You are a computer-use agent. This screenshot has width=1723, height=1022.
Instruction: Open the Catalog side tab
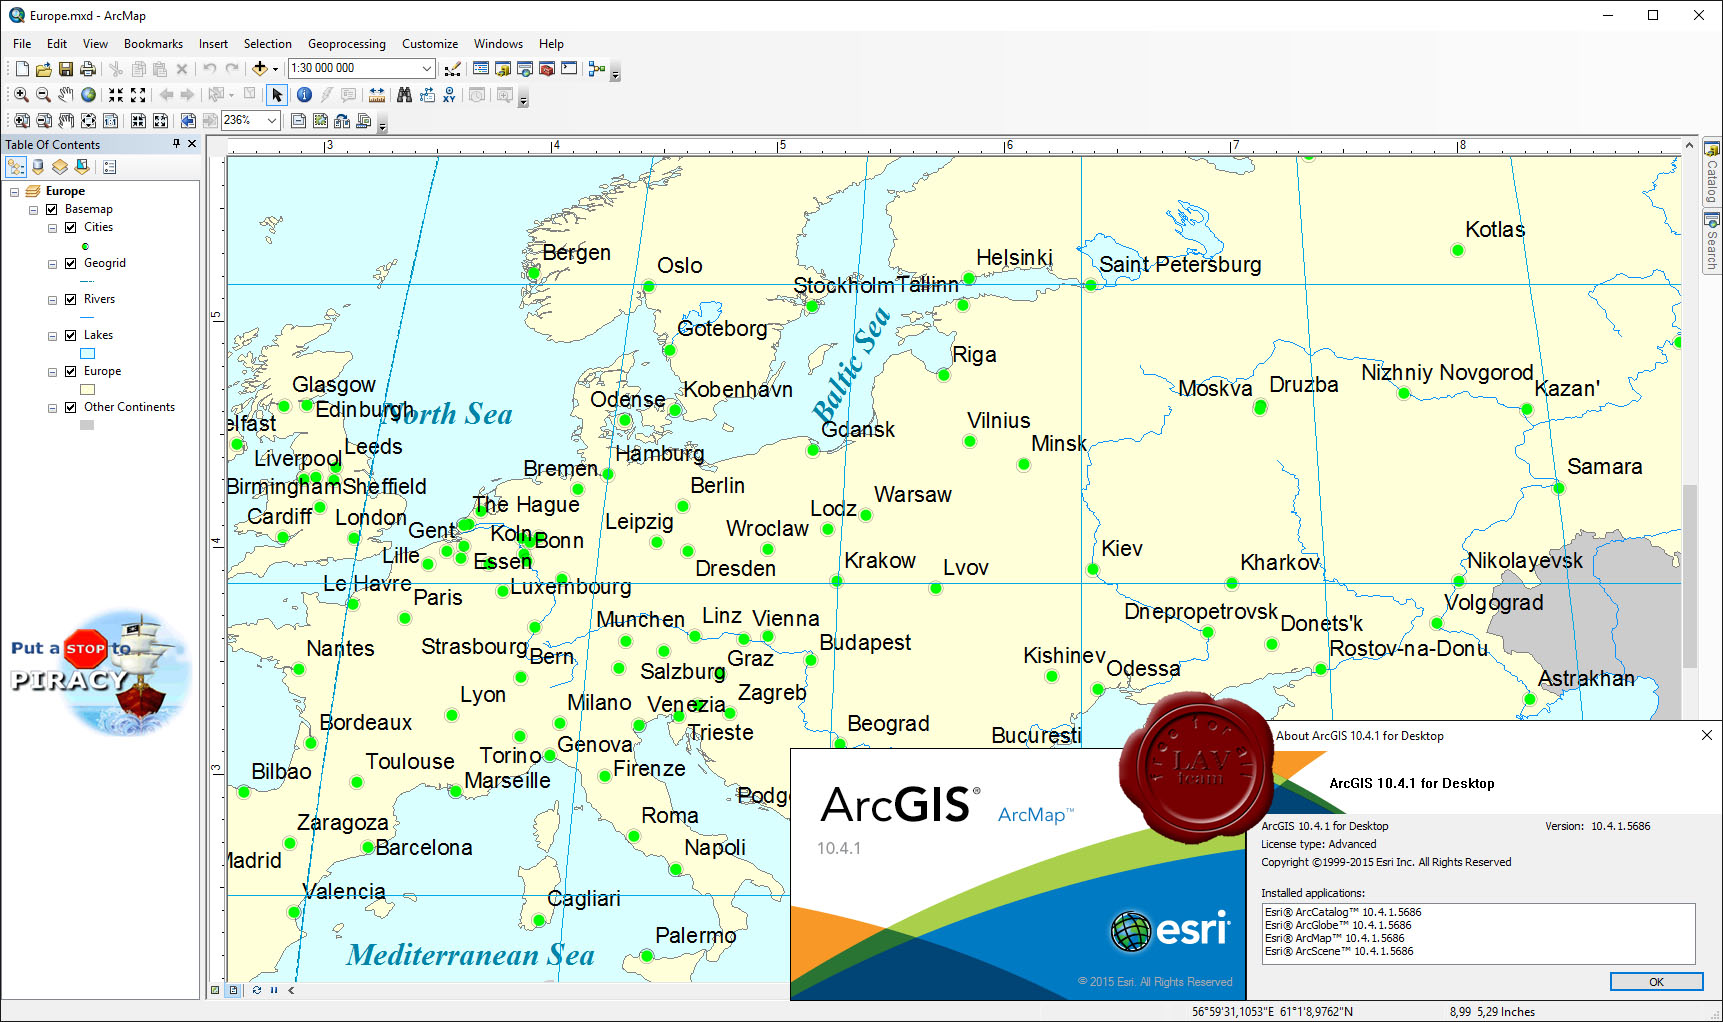point(1712,172)
